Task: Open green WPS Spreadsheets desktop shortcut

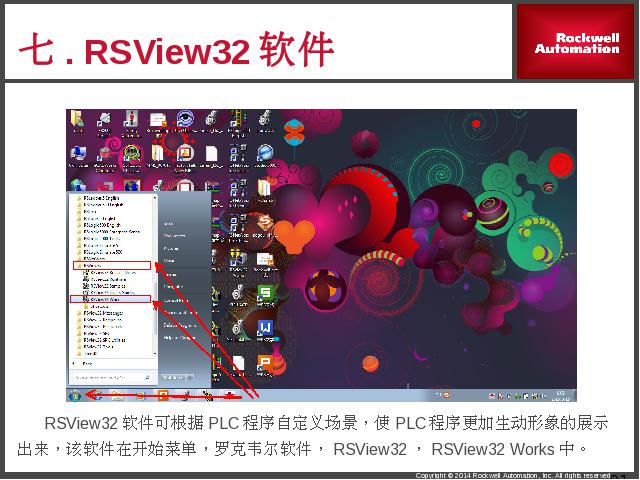Action: pos(265,293)
